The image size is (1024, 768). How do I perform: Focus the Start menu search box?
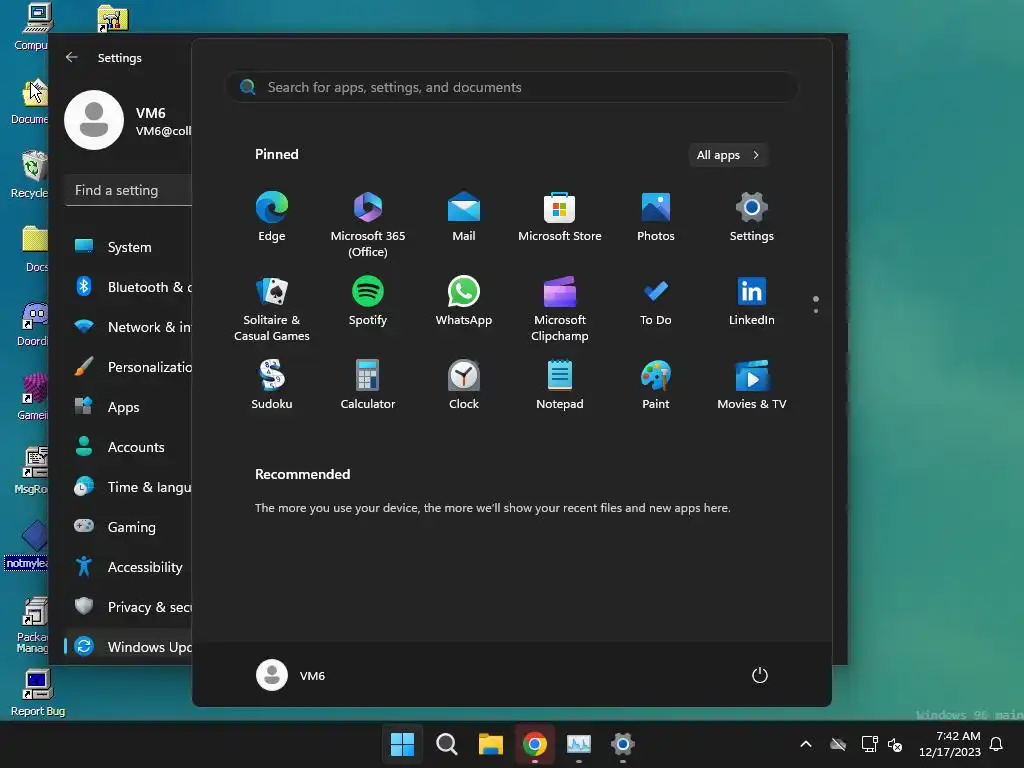pyautogui.click(x=512, y=88)
